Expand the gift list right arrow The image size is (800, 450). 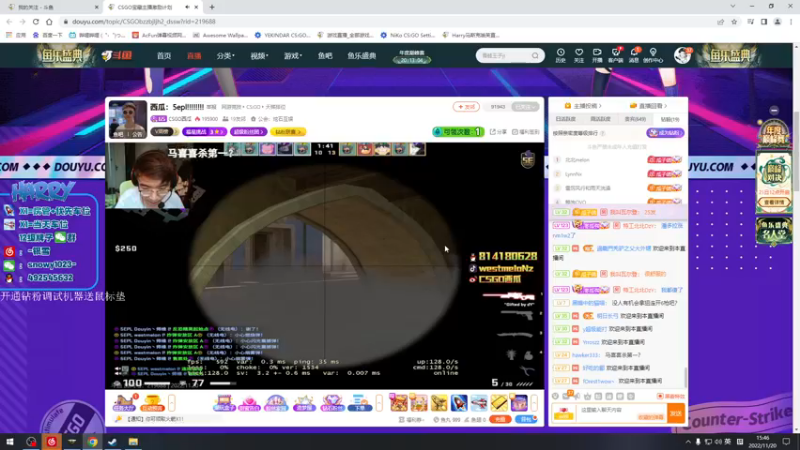[x=534, y=403]
